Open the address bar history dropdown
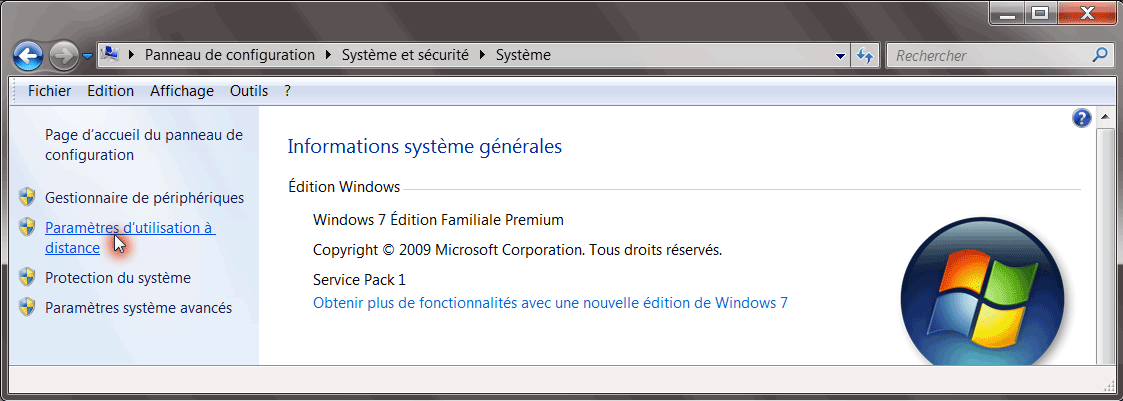This screenshot has width=1123, height=401. 840,56
